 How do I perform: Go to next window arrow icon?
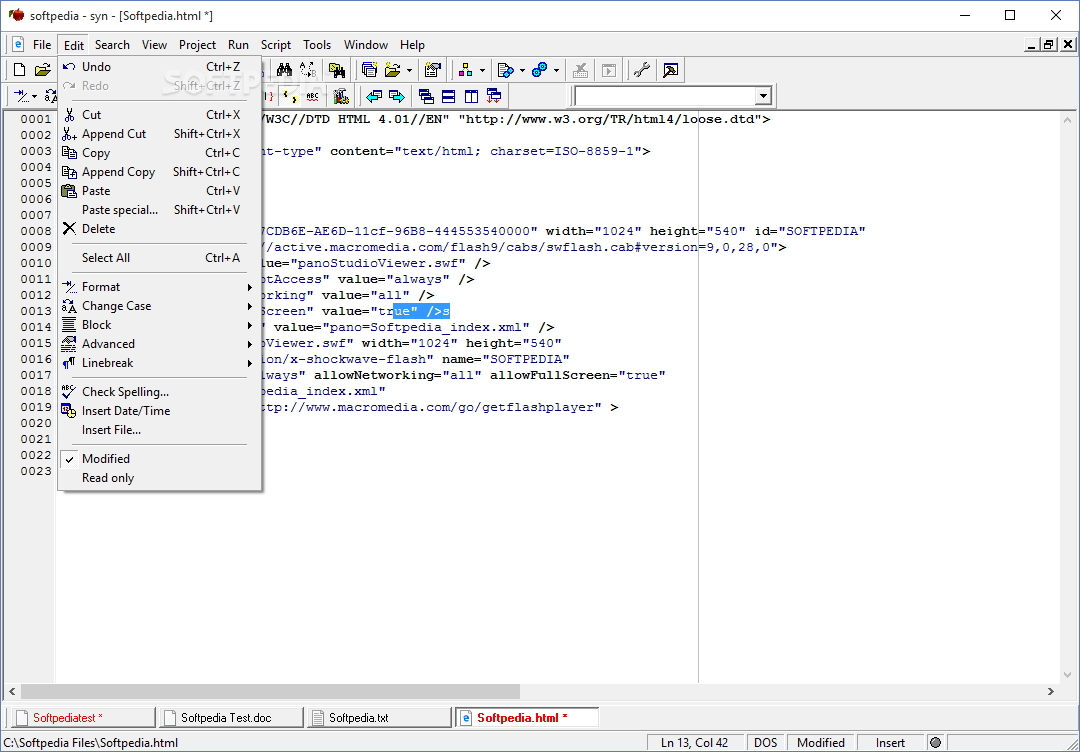click(397, 96)
